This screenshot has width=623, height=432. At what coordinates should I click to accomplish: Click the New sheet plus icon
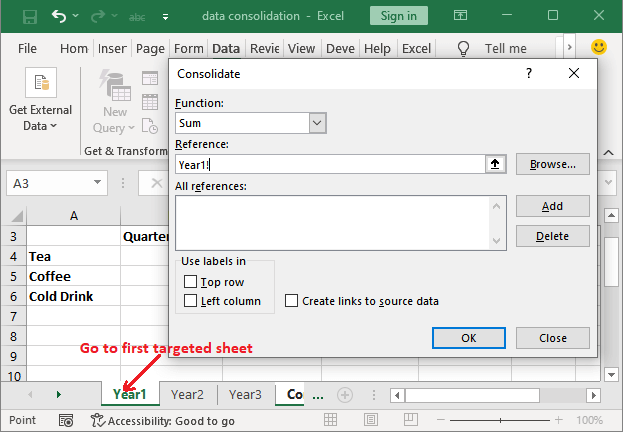345,395
